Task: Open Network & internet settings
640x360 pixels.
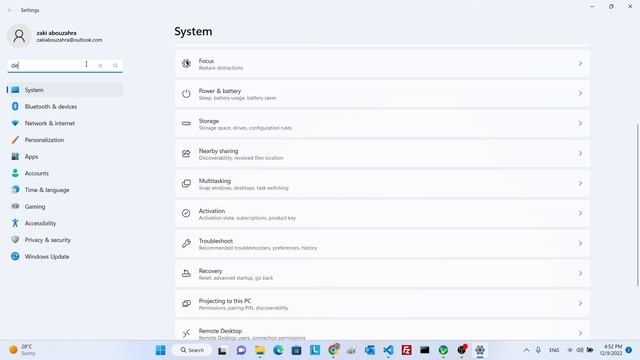Action: click(x=65, y=123)
